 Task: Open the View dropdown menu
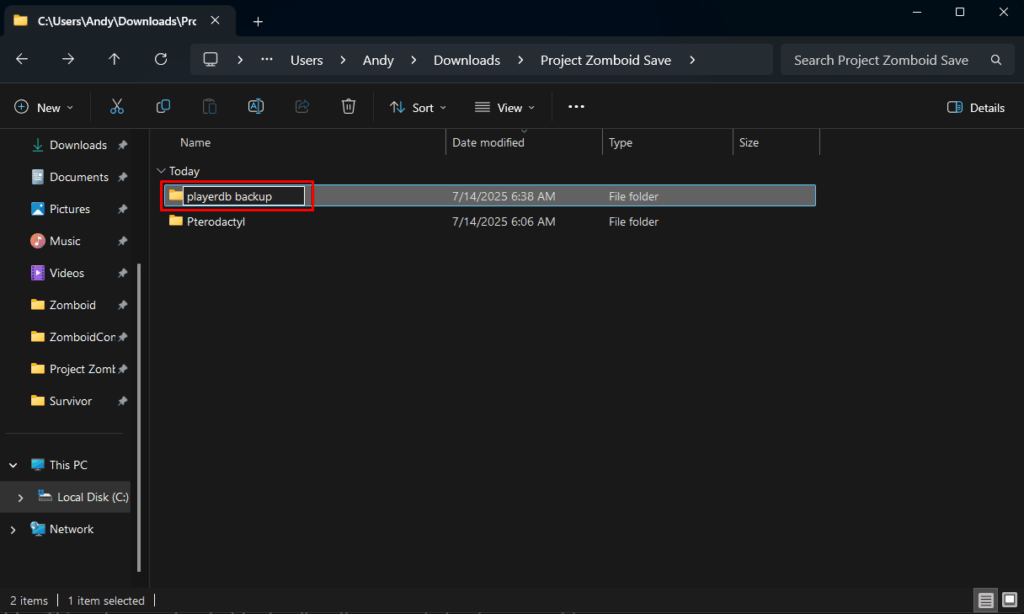click(x=505, y=107)
